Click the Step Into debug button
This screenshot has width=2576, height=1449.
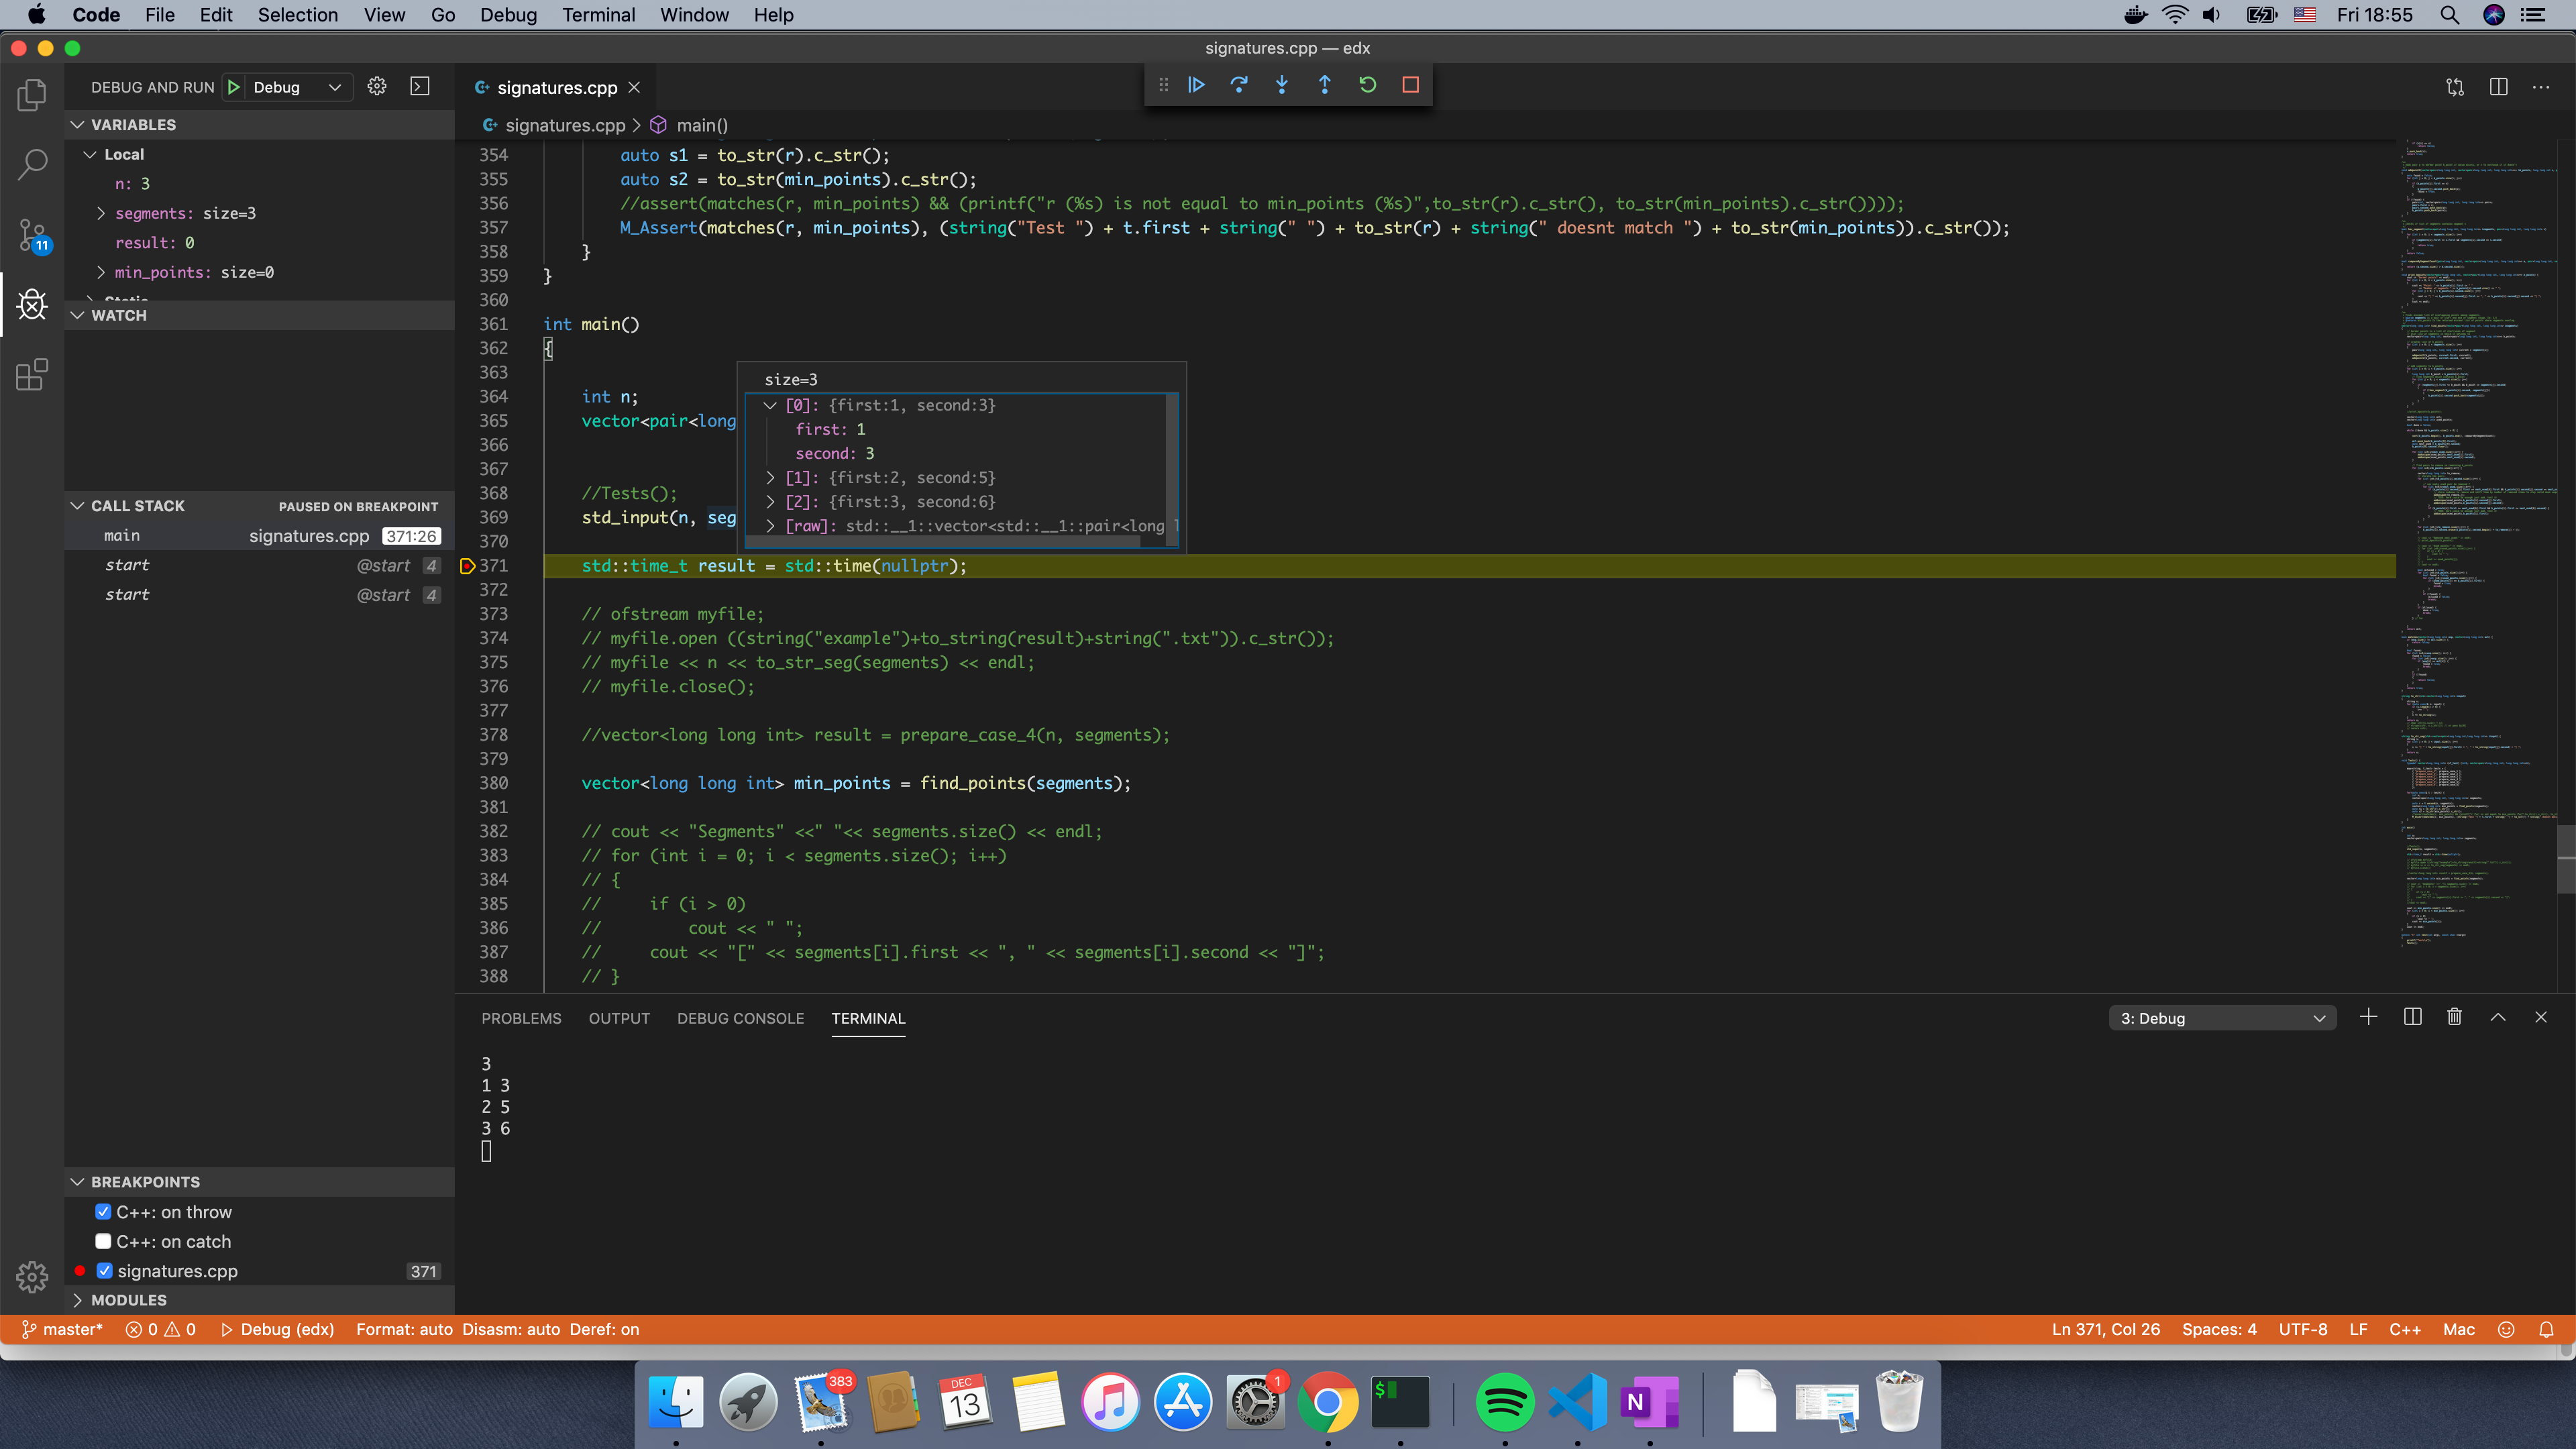(1282, 85)
